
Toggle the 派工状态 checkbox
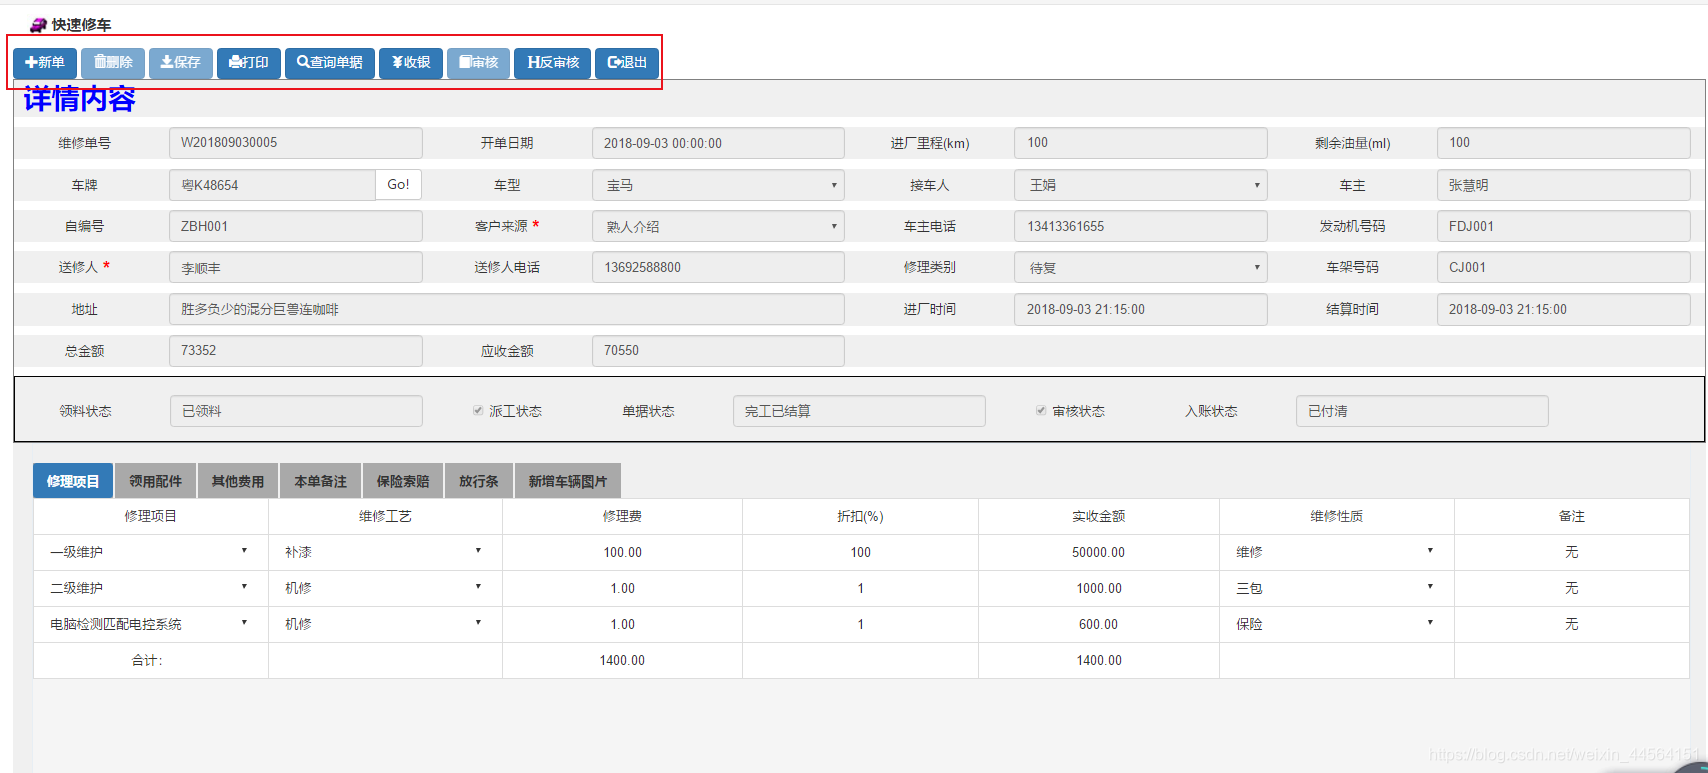[478, 411]
